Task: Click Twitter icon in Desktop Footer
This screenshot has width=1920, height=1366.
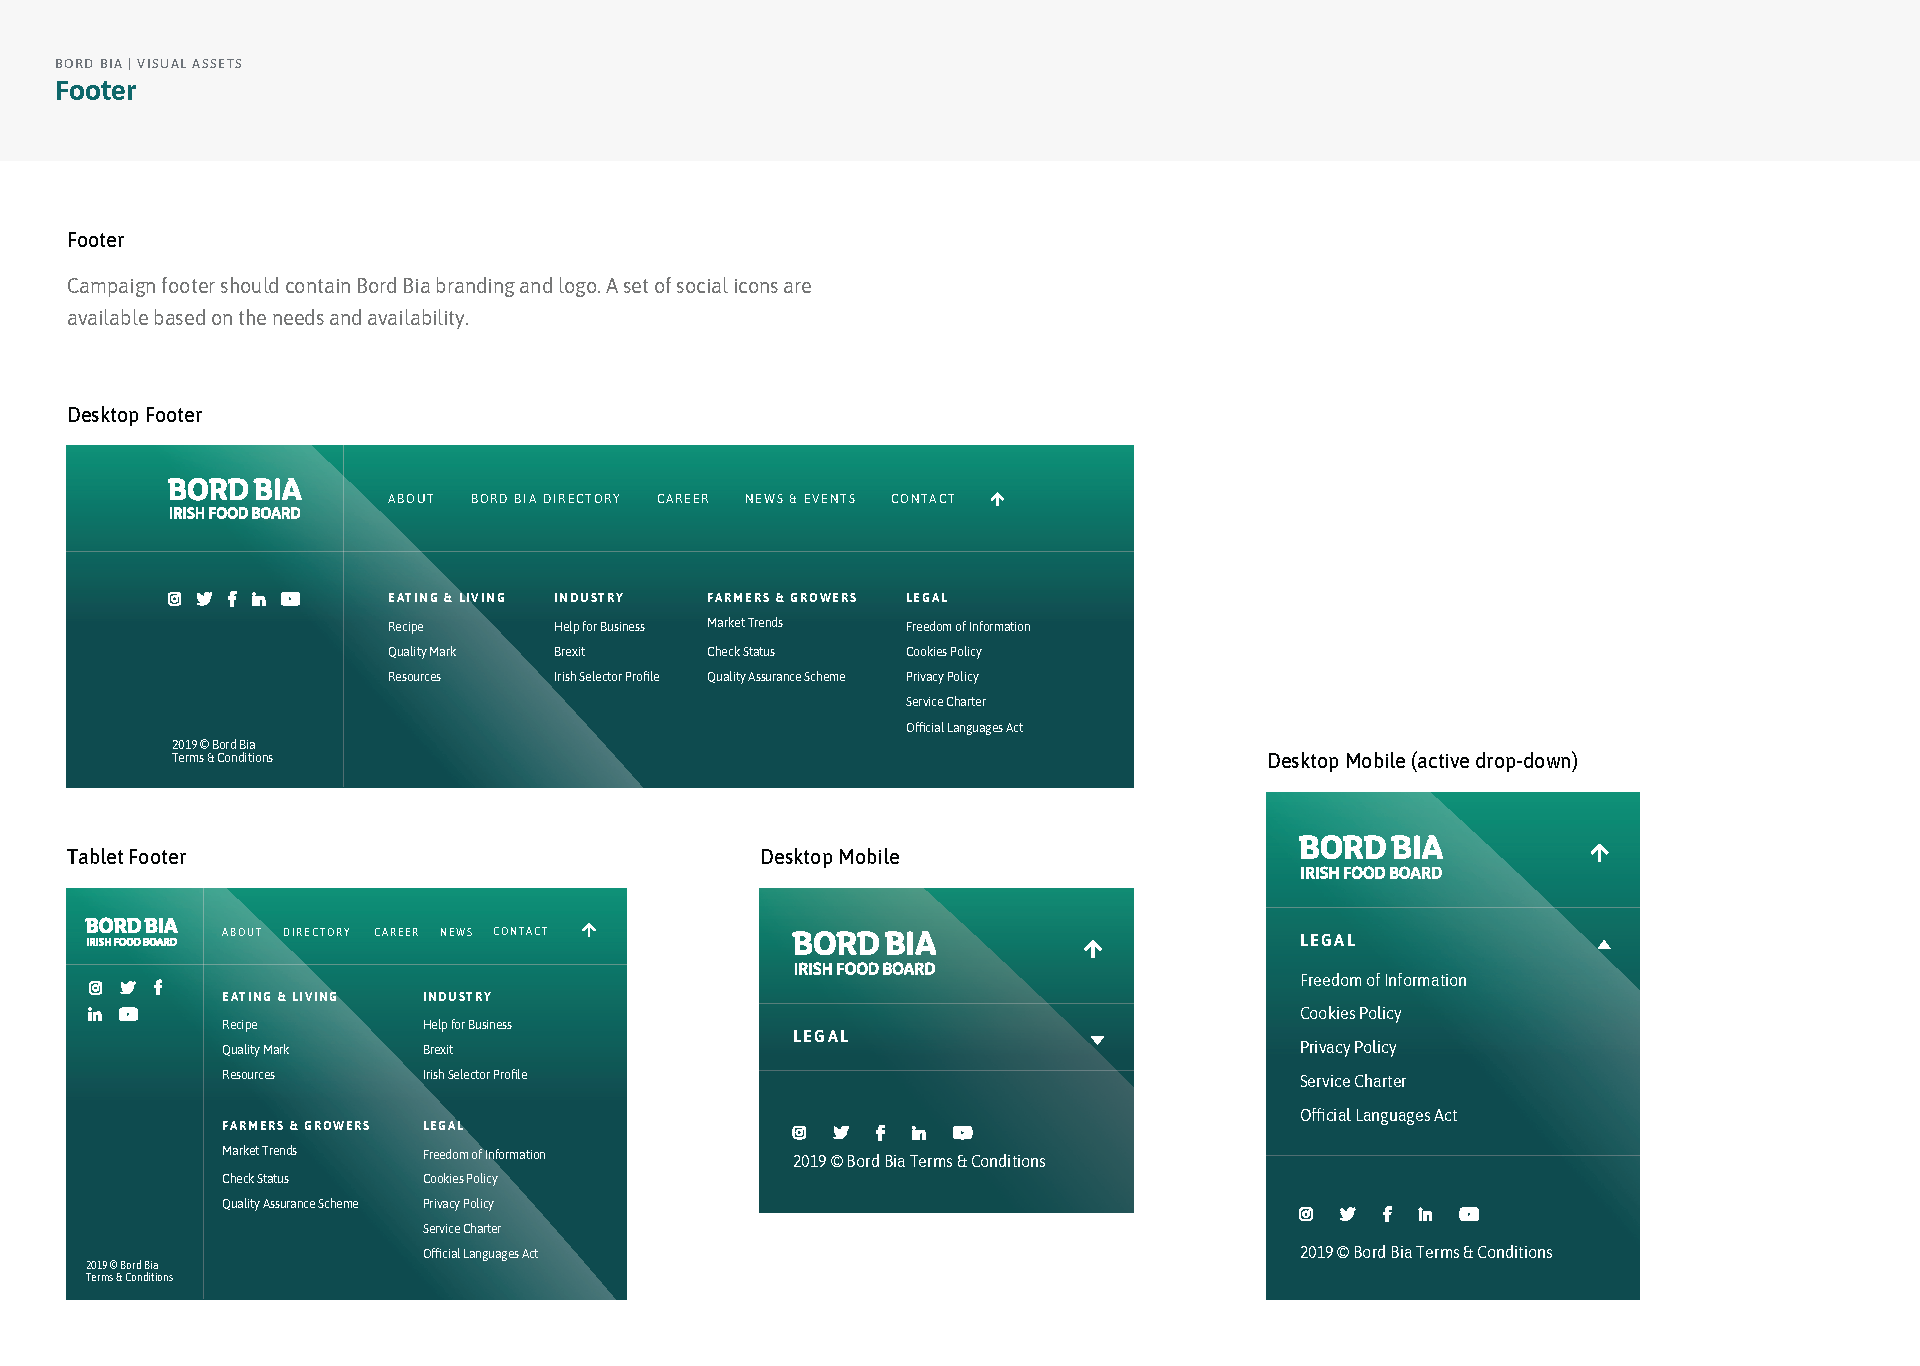Action: tap(204, 599)
